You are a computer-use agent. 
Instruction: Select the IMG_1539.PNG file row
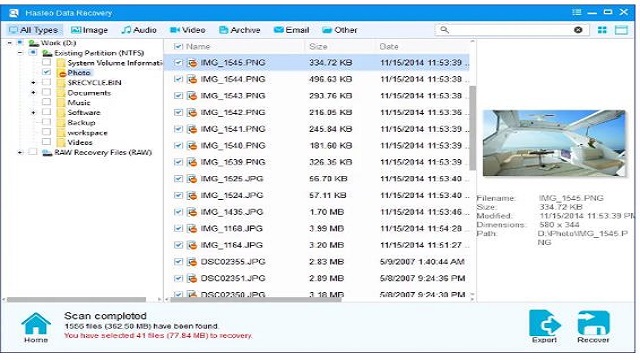[317, 162]
